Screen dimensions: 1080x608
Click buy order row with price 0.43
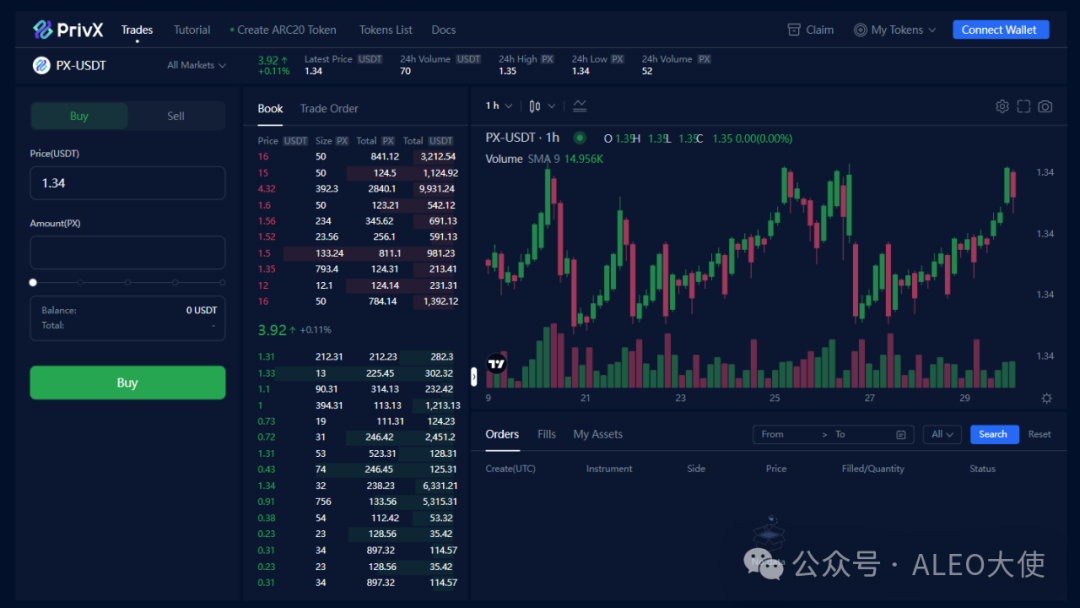(x=357, y=470)
